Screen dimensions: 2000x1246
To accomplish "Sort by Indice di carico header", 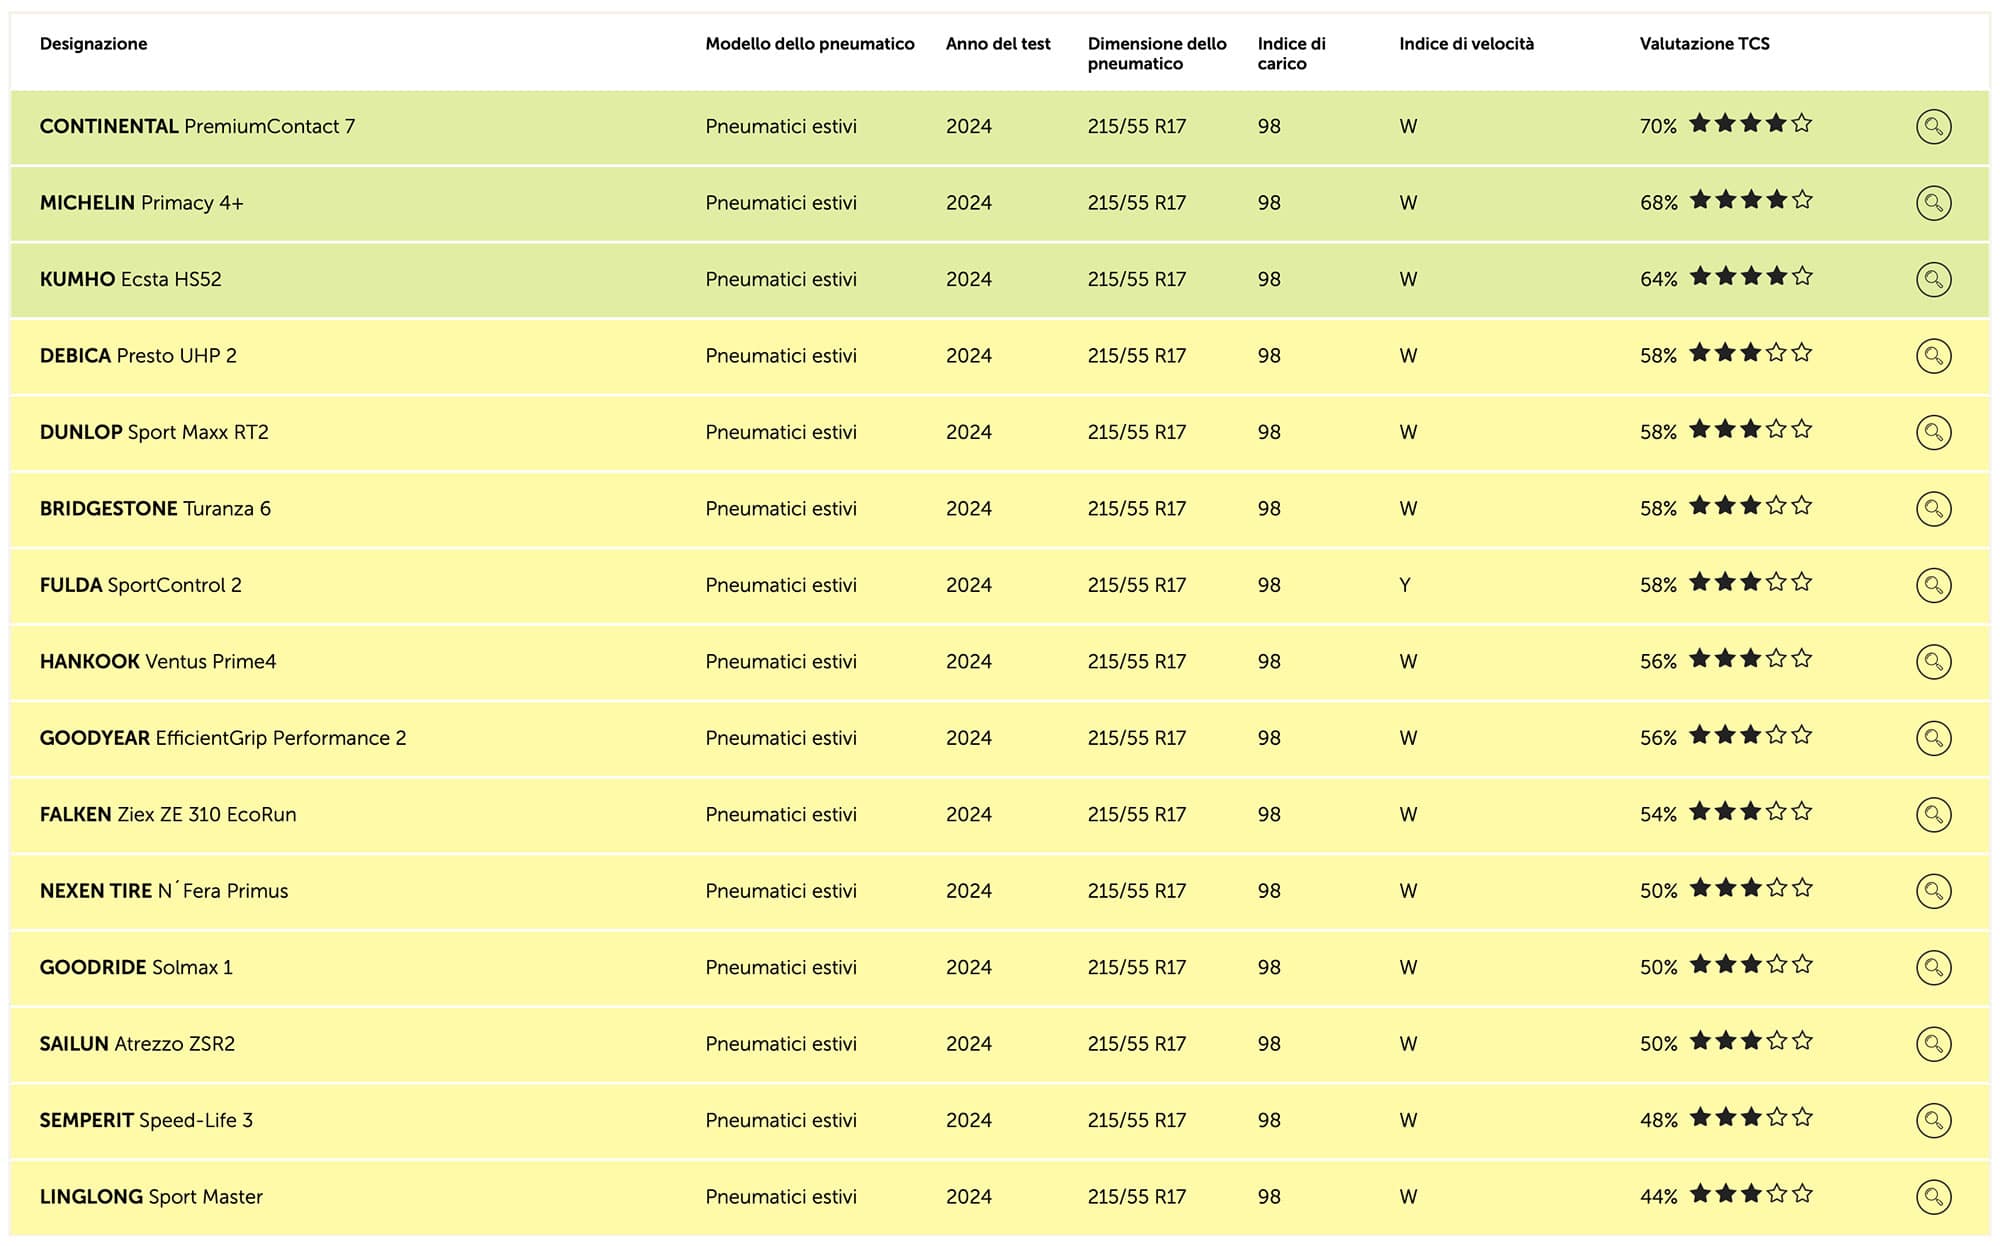I will pos(1291,54).
